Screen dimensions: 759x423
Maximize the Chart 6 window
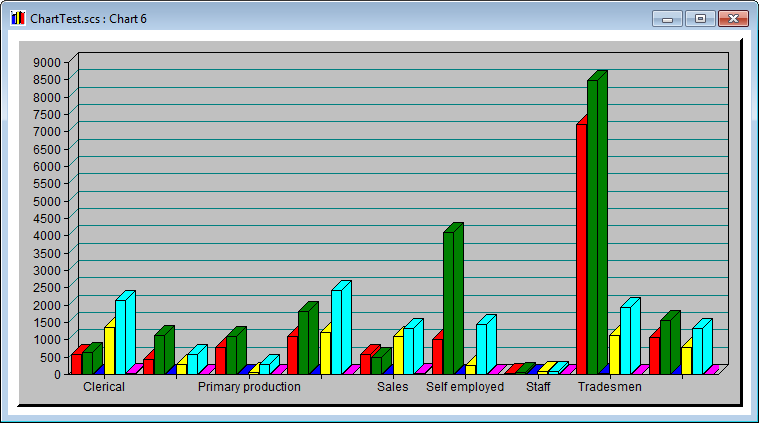pyautogui.click(x=698, y=18)
